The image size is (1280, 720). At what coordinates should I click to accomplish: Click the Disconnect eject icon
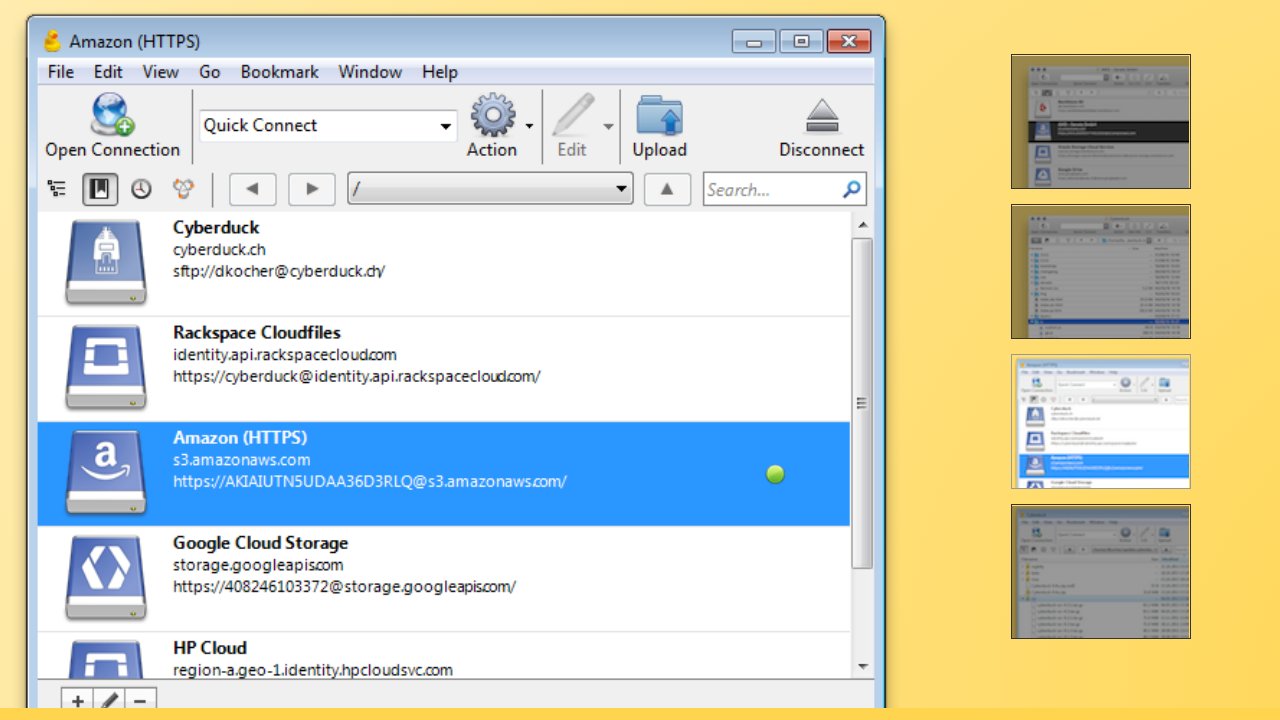point(821,116)
